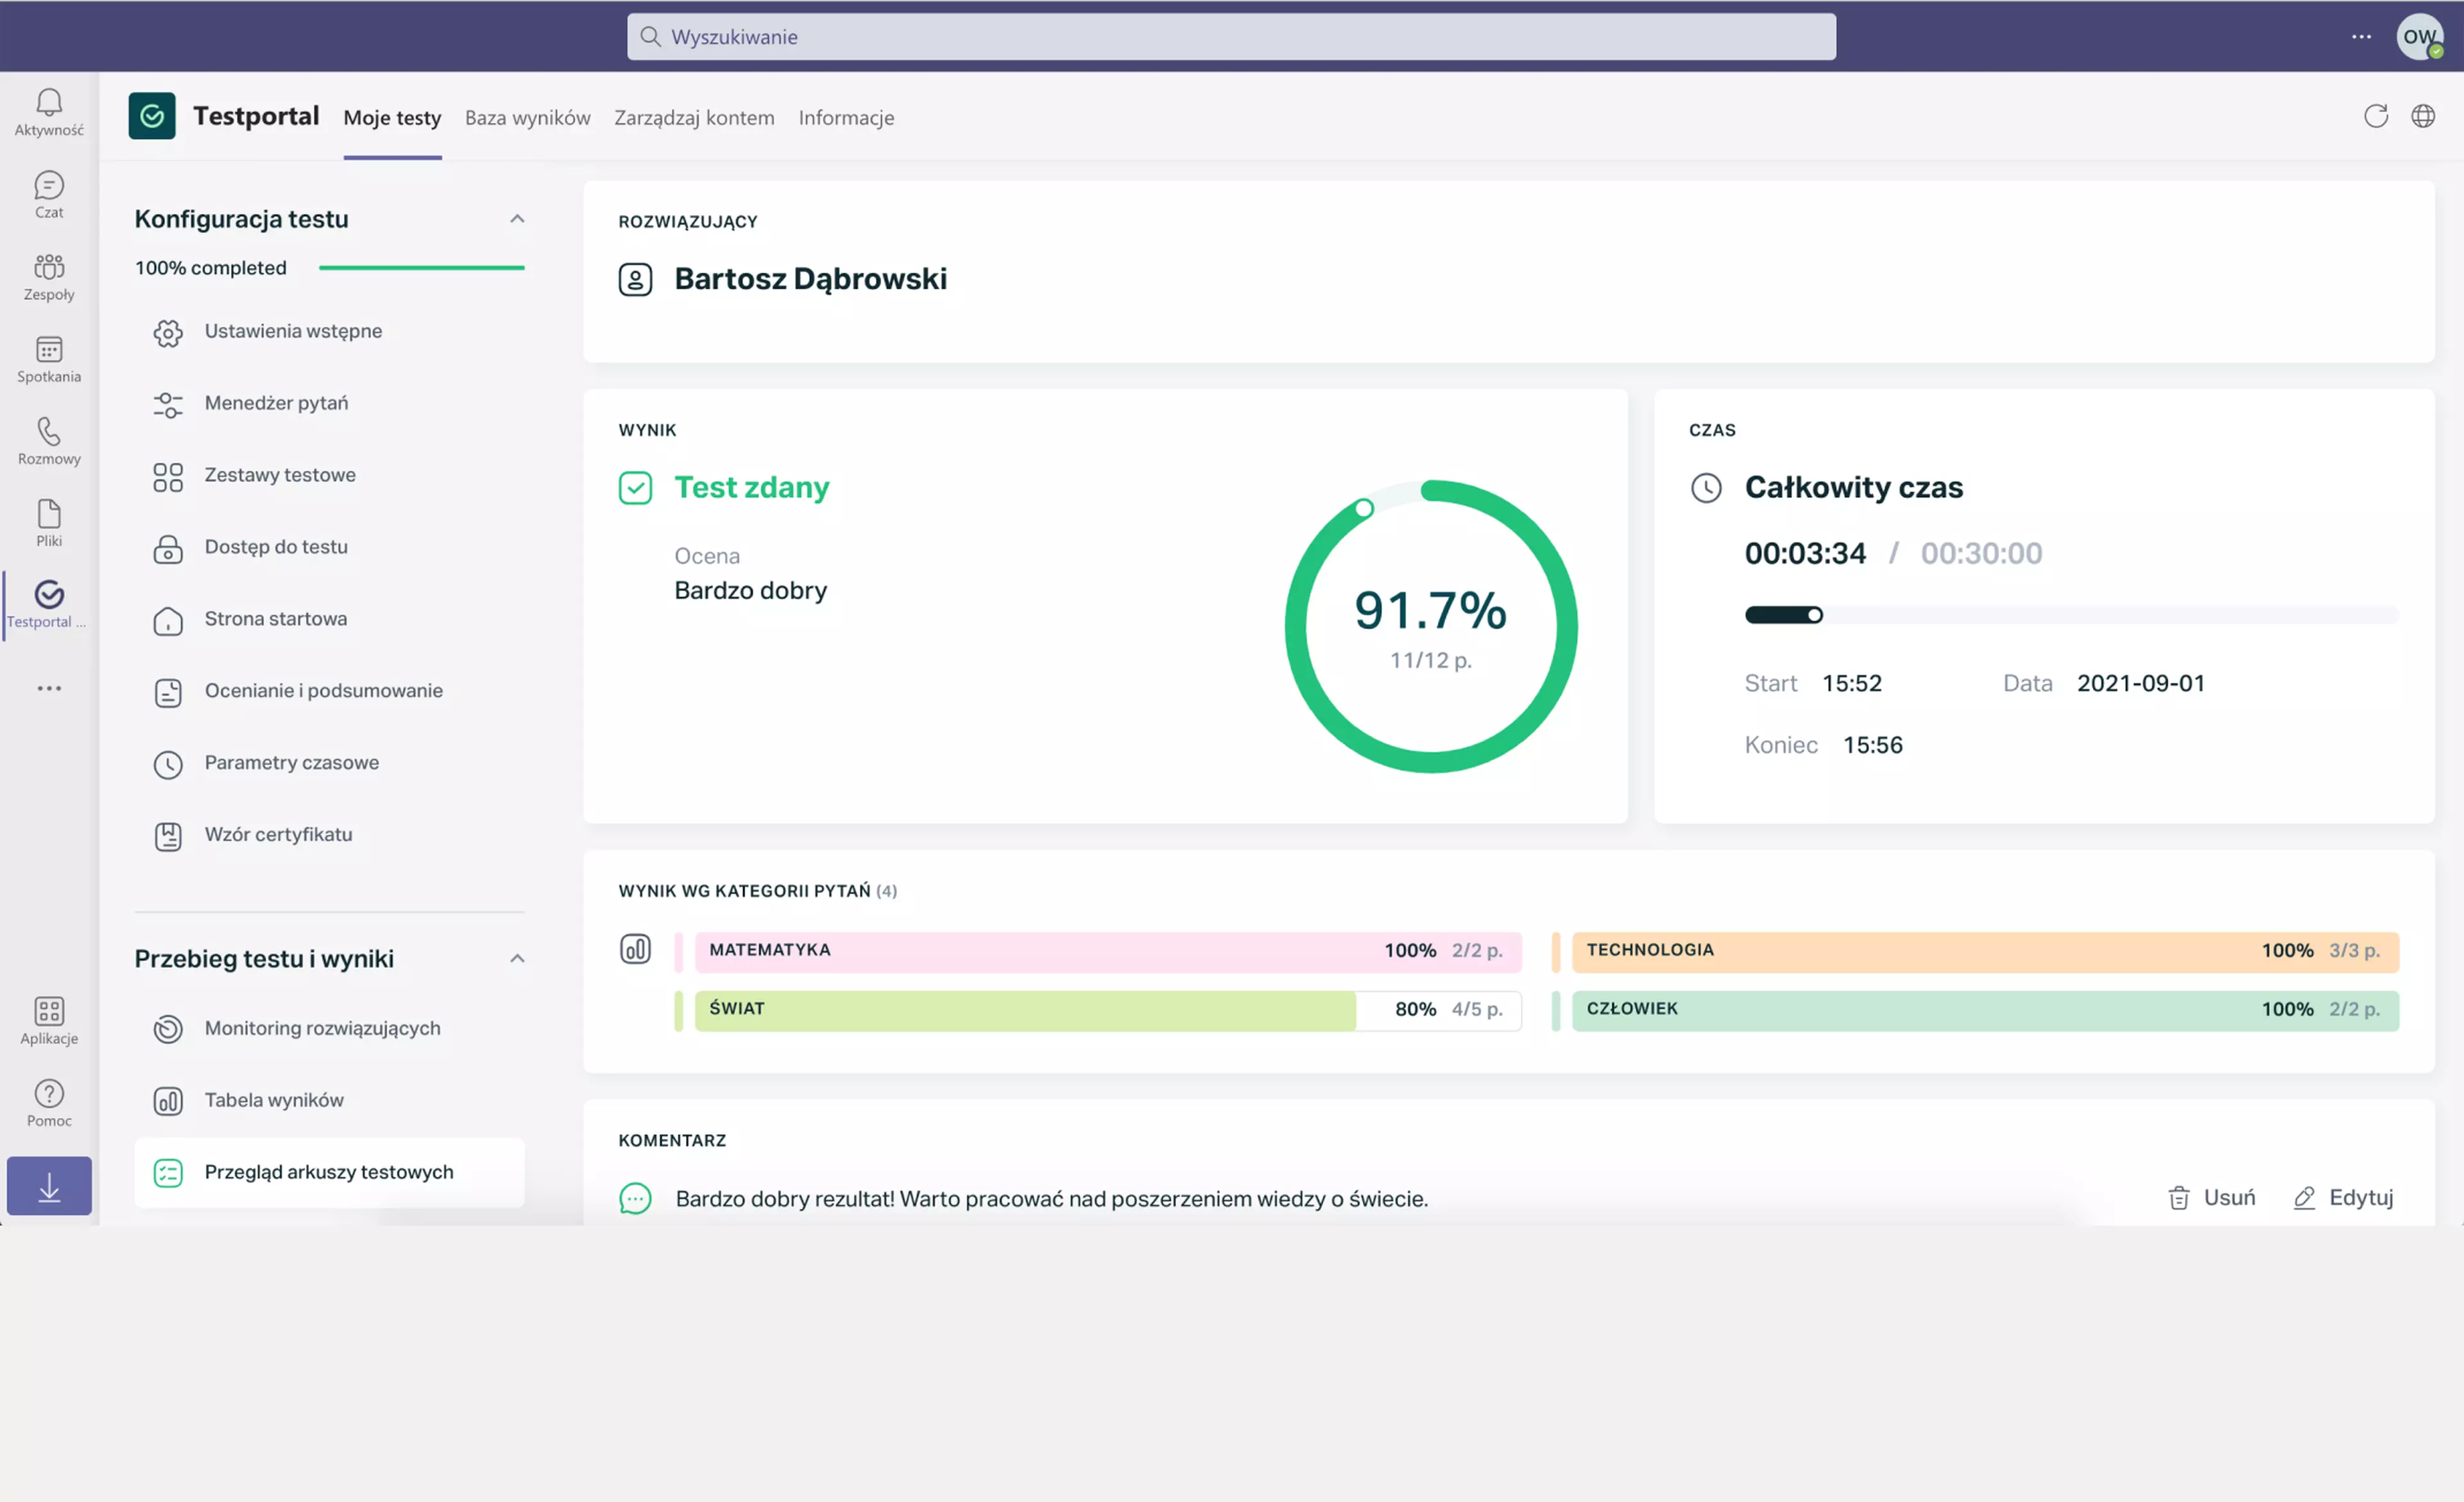Open more apps ellipsis in the left rail
Image resolution: width=2464 pixels, height=1502 pixels.
point(49,688)
